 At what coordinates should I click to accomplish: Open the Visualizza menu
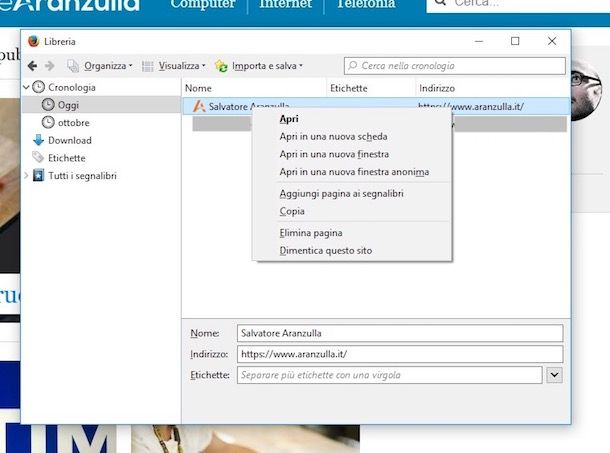click(182, 66)
